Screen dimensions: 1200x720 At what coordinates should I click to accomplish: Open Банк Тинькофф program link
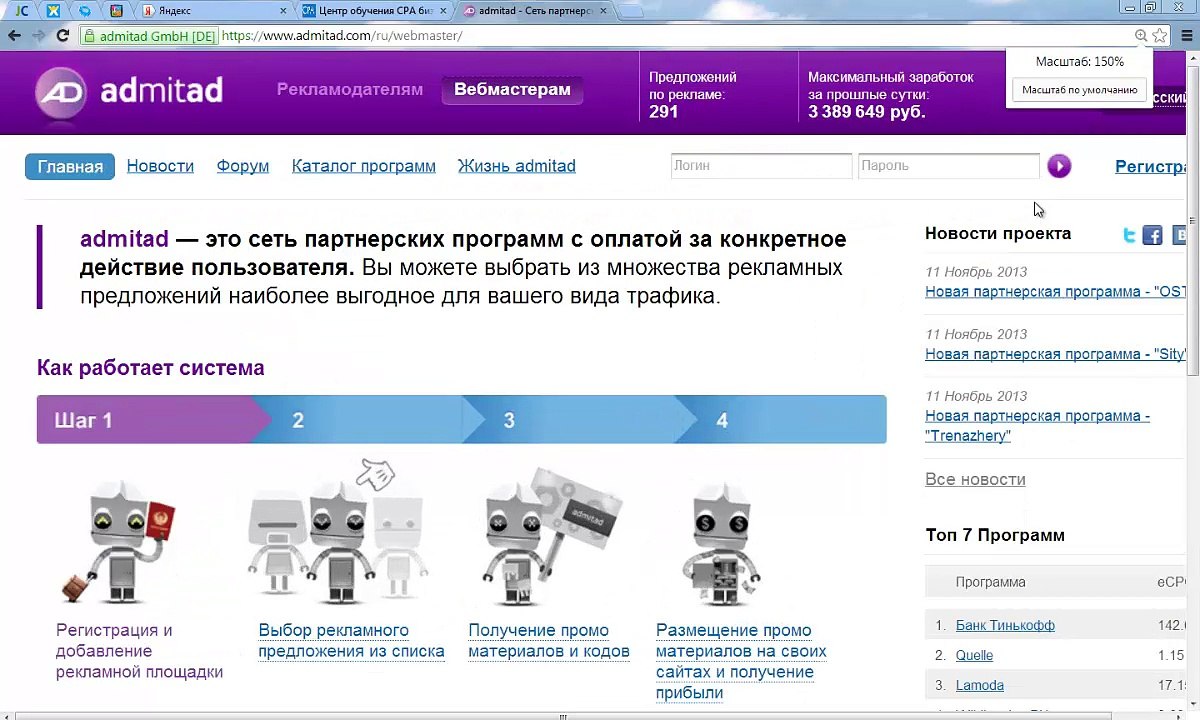pos(1005,625)
